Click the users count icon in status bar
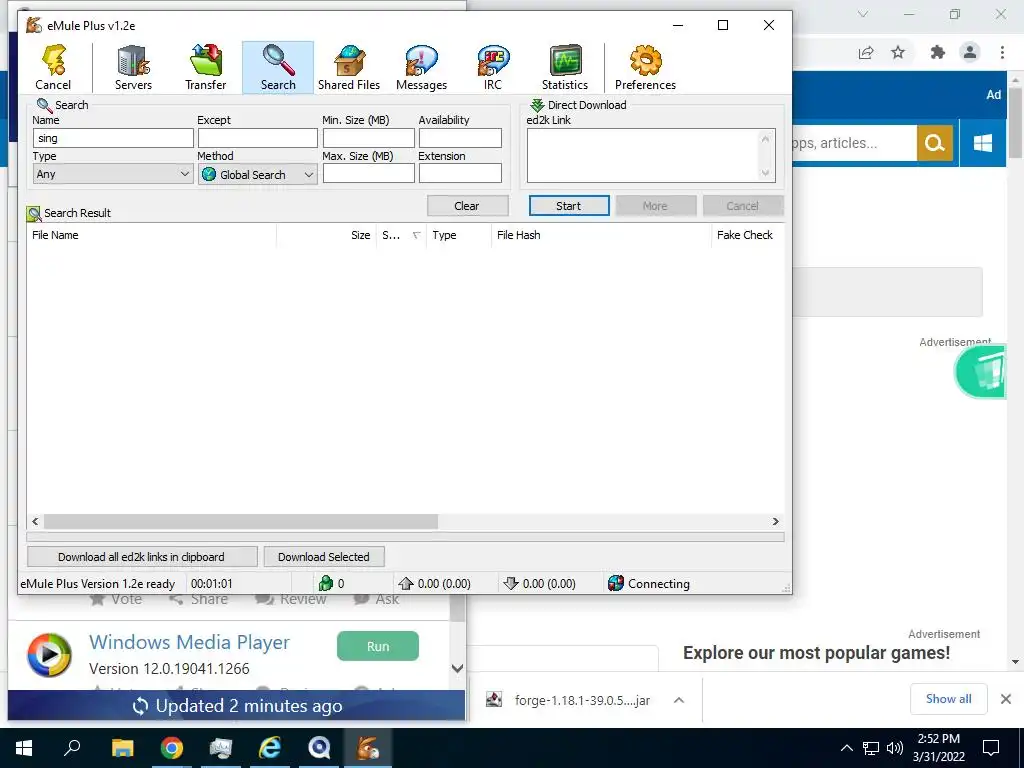 click(325, 583)
